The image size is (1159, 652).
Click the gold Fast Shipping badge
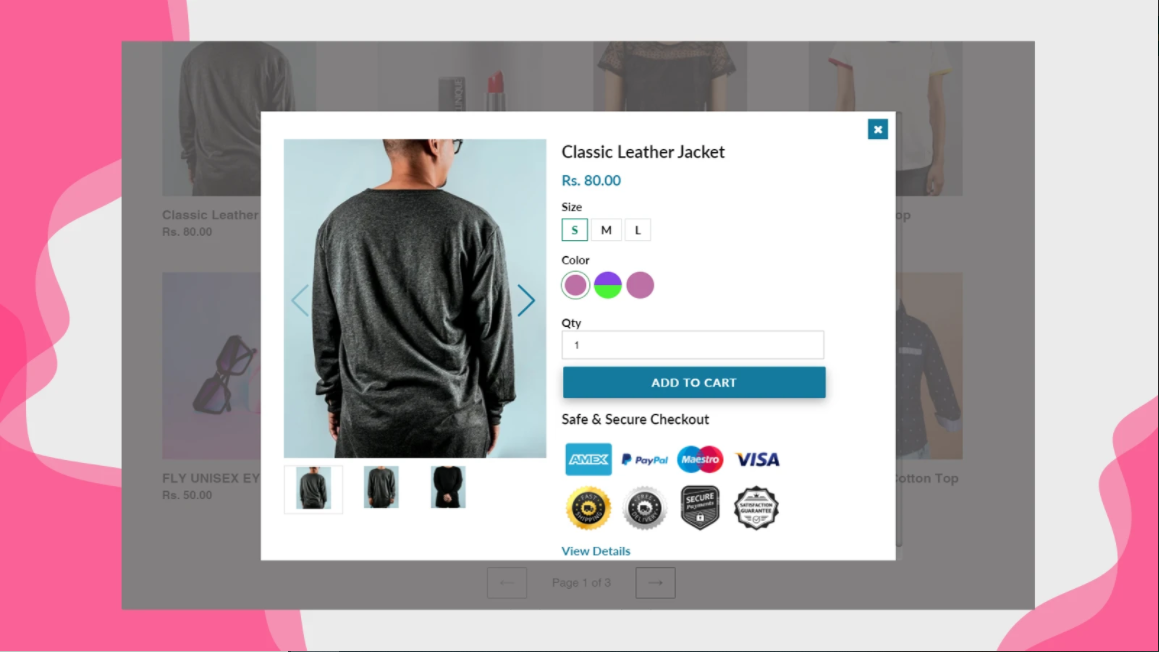point(588,508)
